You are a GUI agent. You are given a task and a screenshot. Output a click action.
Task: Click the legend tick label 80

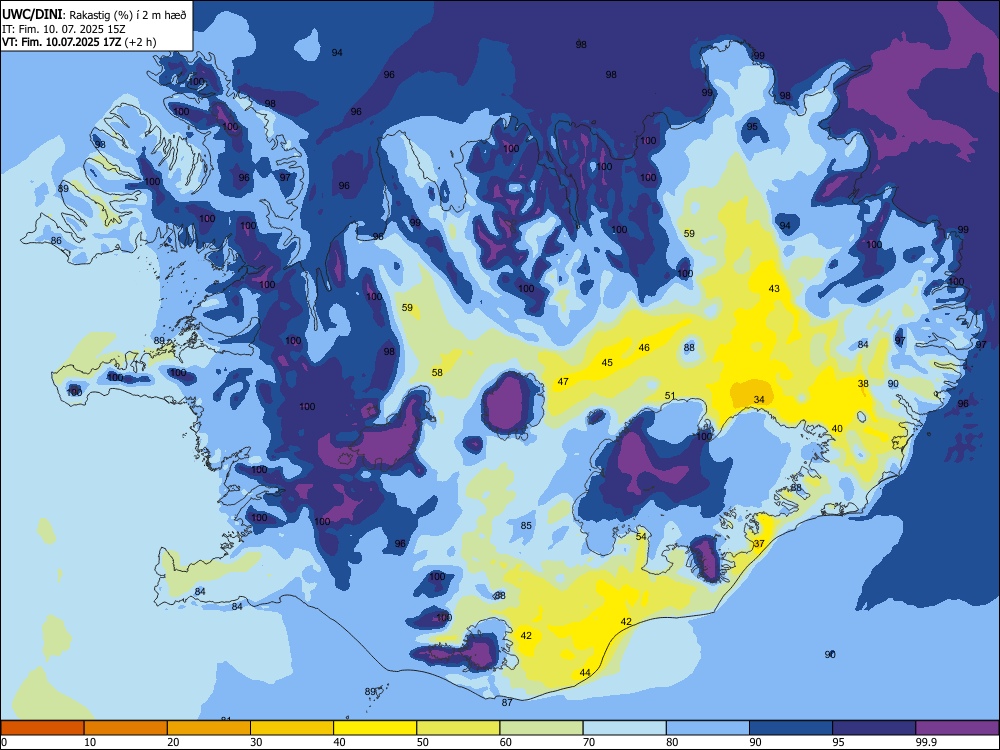(672, 742)
